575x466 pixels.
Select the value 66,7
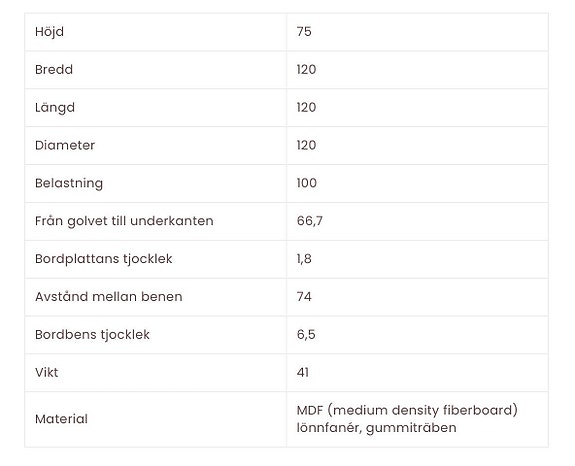310,221
